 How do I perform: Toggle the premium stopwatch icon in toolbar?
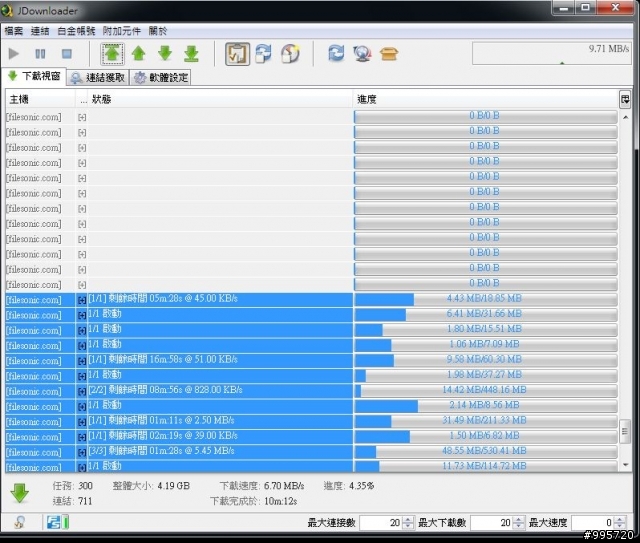[290, 53]
